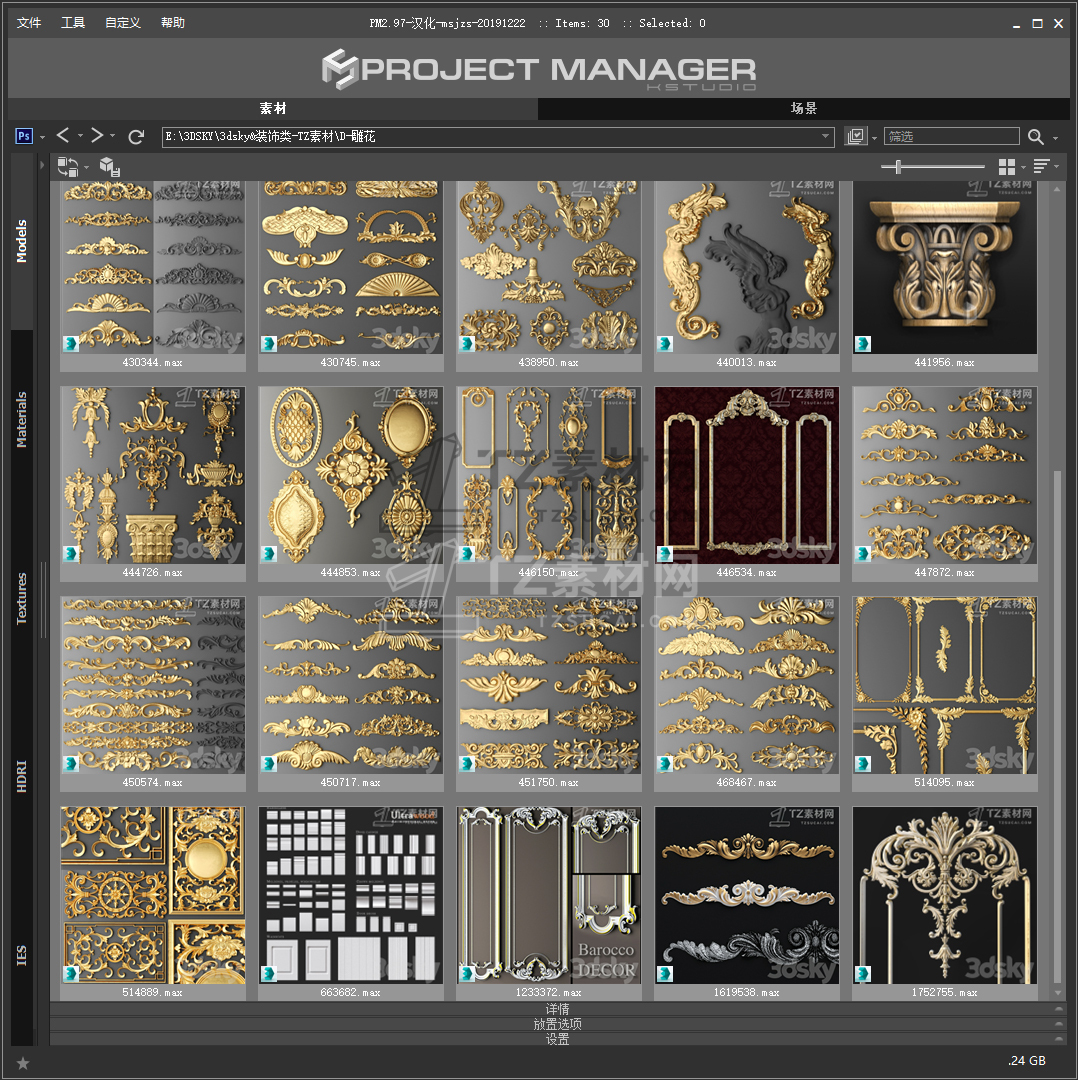Adjust the thumbnail size slider
This screenshot has height=1080, width=1078.
[x=898, y=167]
